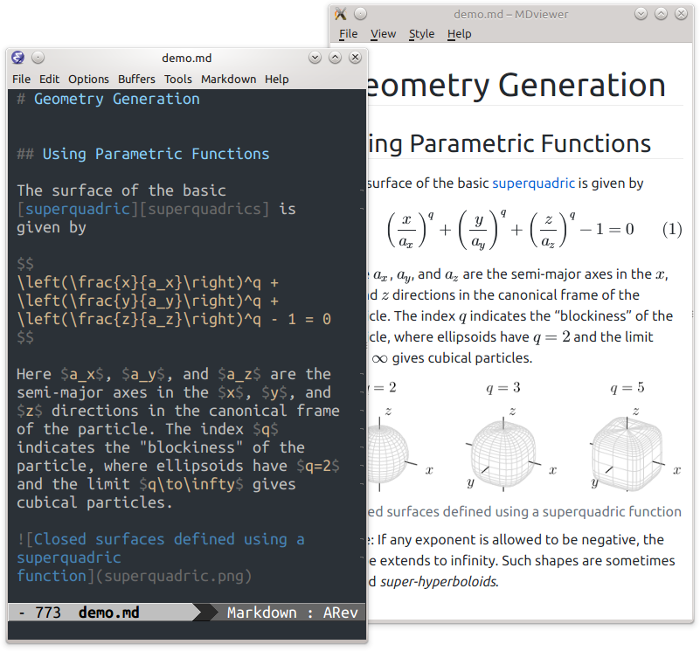Minimize the demo.md Emacs window

[315, 58]
